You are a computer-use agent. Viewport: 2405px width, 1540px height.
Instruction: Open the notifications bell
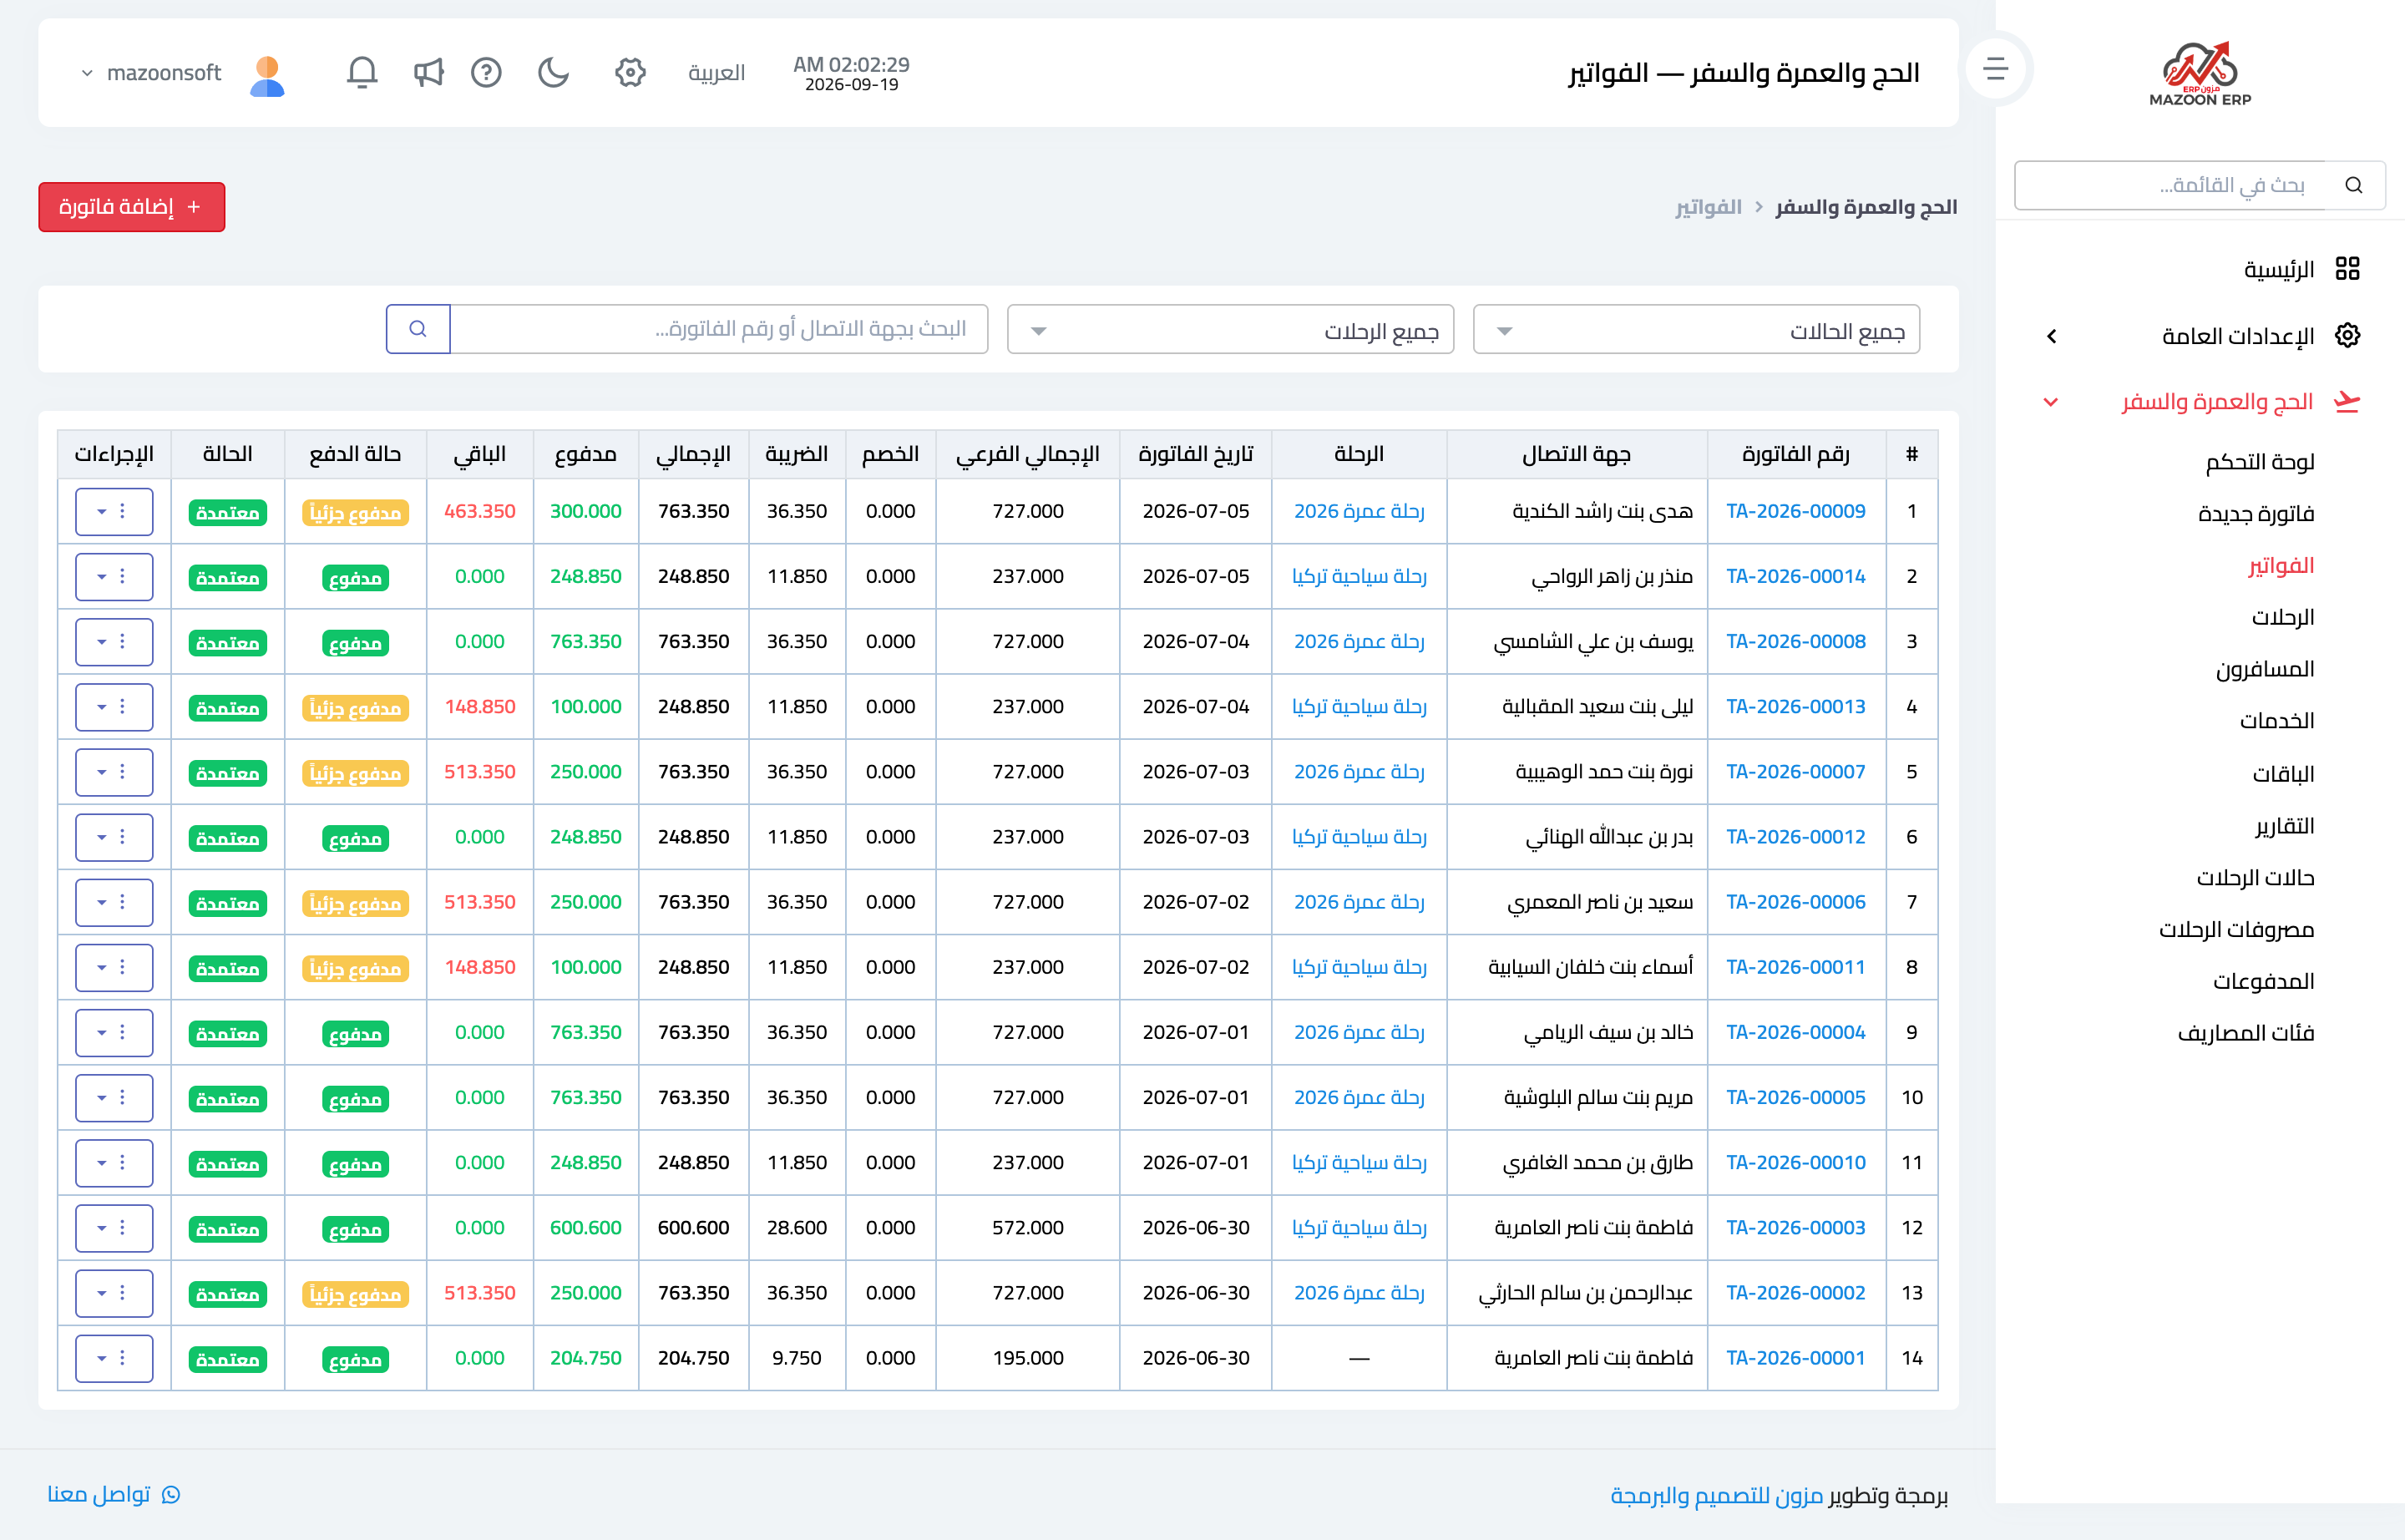click(362, 72)
